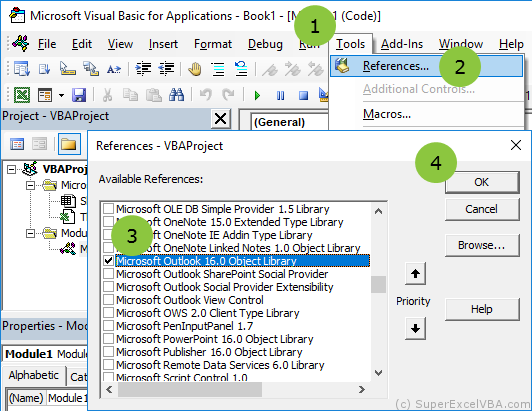This screenshot has height=411, width=532.
Task: Click the Uncomment Block toolbar icon
Action: (241, 69)
